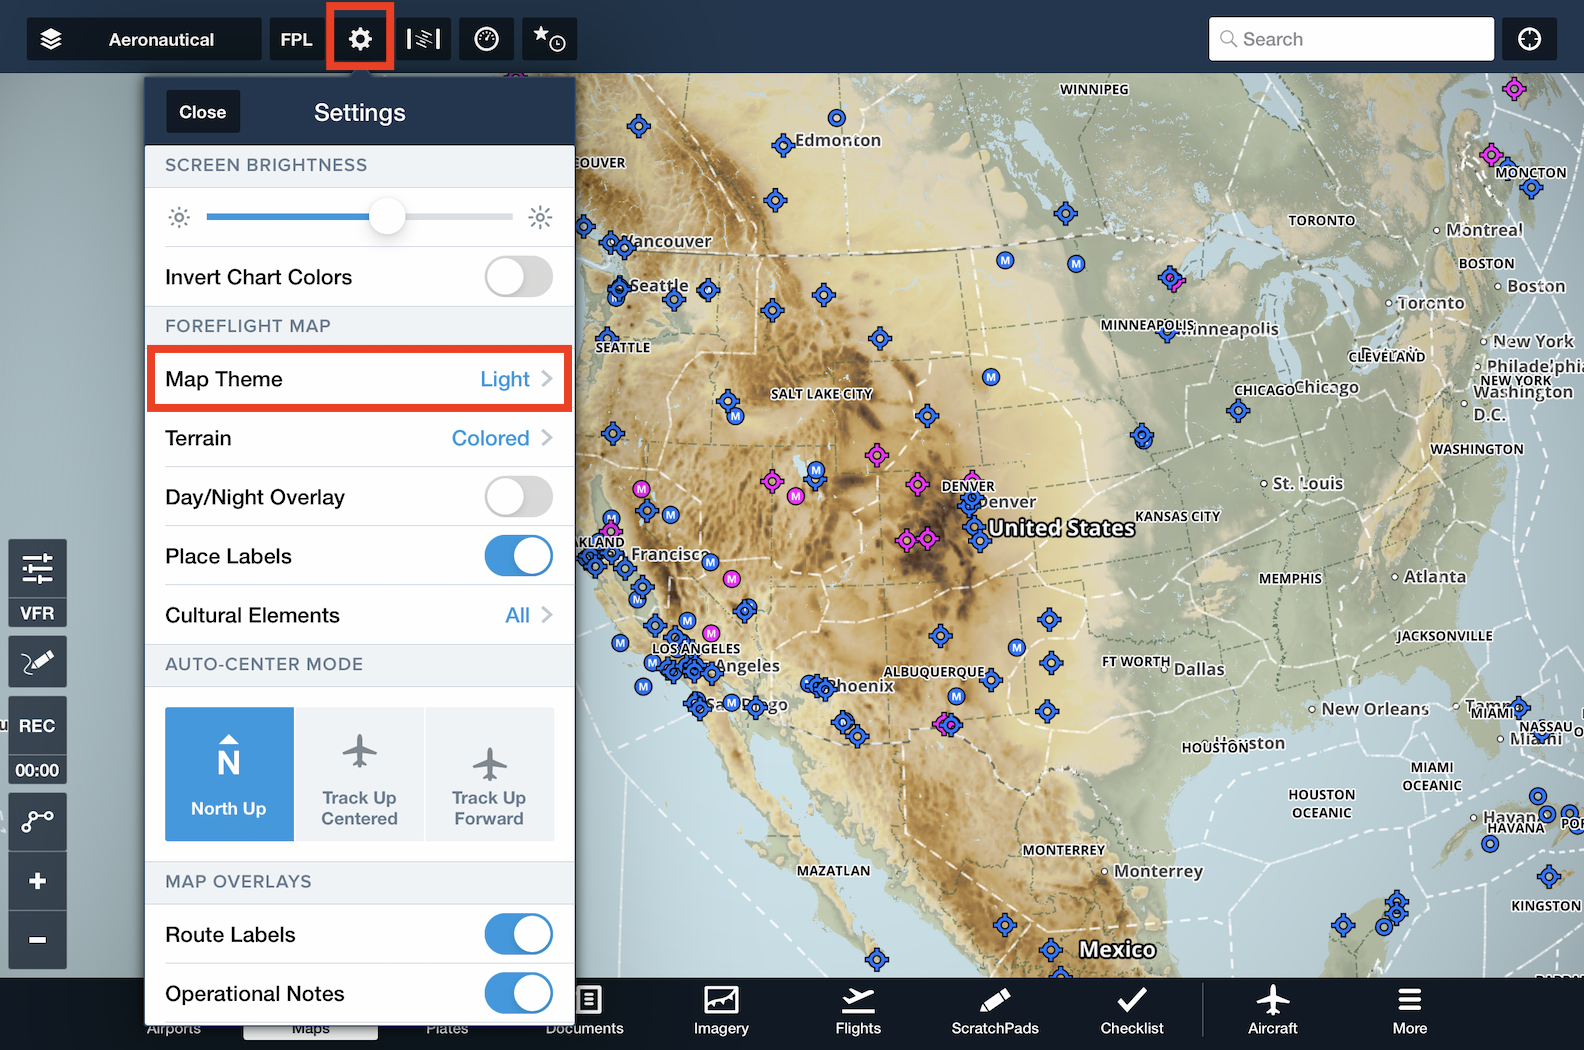The image size is (1584, 1050).
Task: Open Map Theme options
Action: coord(359,379)
